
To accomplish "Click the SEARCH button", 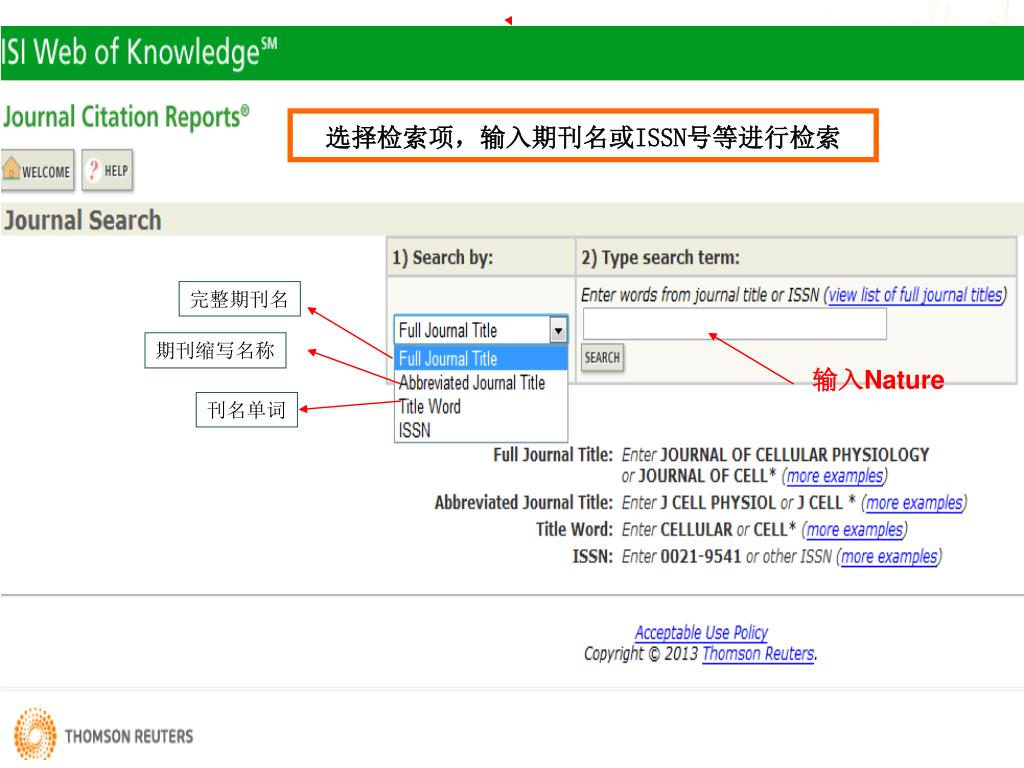I will 602,358.
